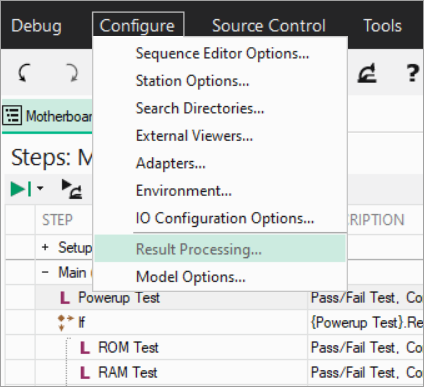424x387 pixels.
Task: Click the RAM Test Pass/Fail description cell
Action: coord(366,372)
